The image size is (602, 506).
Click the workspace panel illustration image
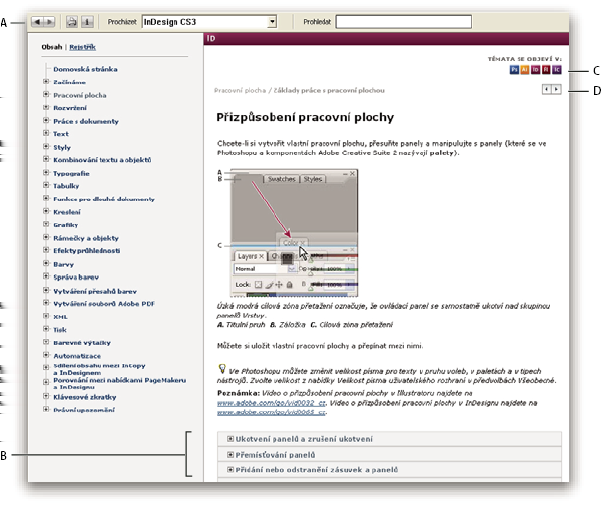click(294, 233)
